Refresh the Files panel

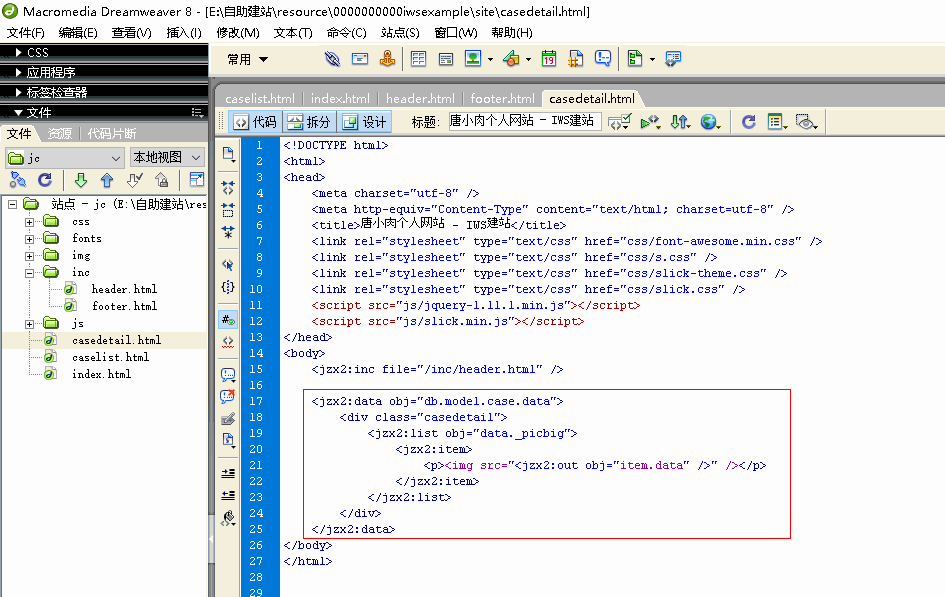point(45,180)
